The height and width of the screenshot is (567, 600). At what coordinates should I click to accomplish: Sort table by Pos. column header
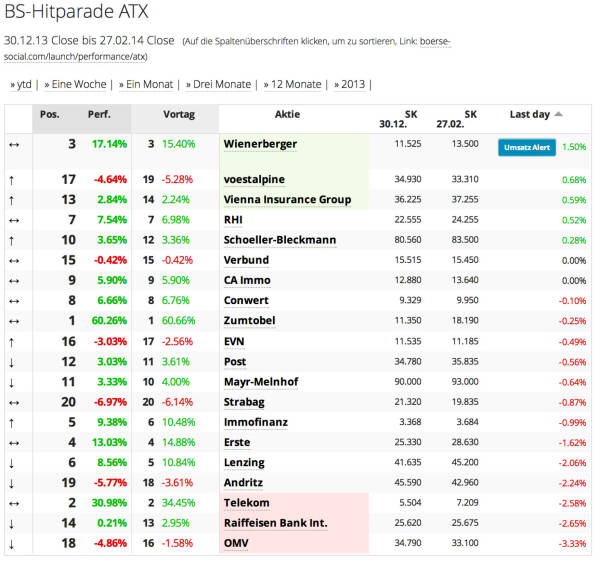click(50, 114)
